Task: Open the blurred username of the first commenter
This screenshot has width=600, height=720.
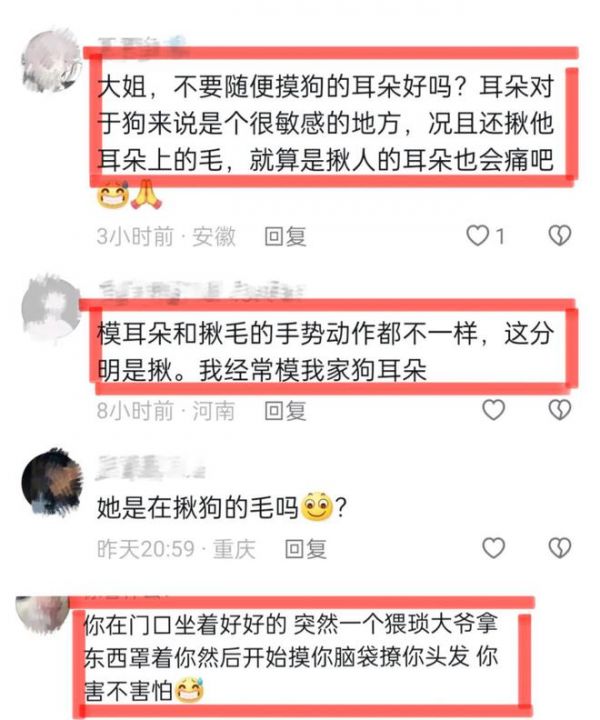Action: [142, 46]
